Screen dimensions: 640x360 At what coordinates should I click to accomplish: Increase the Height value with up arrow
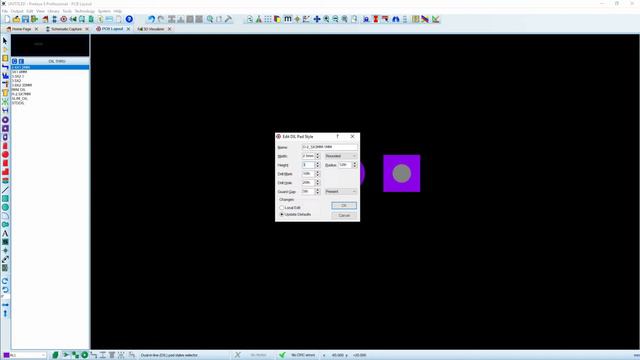tap(318, 163)
